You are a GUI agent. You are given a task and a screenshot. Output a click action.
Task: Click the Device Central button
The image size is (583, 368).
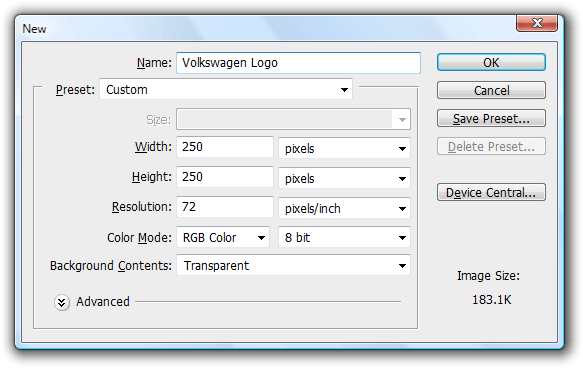click(x=491, y=192)
